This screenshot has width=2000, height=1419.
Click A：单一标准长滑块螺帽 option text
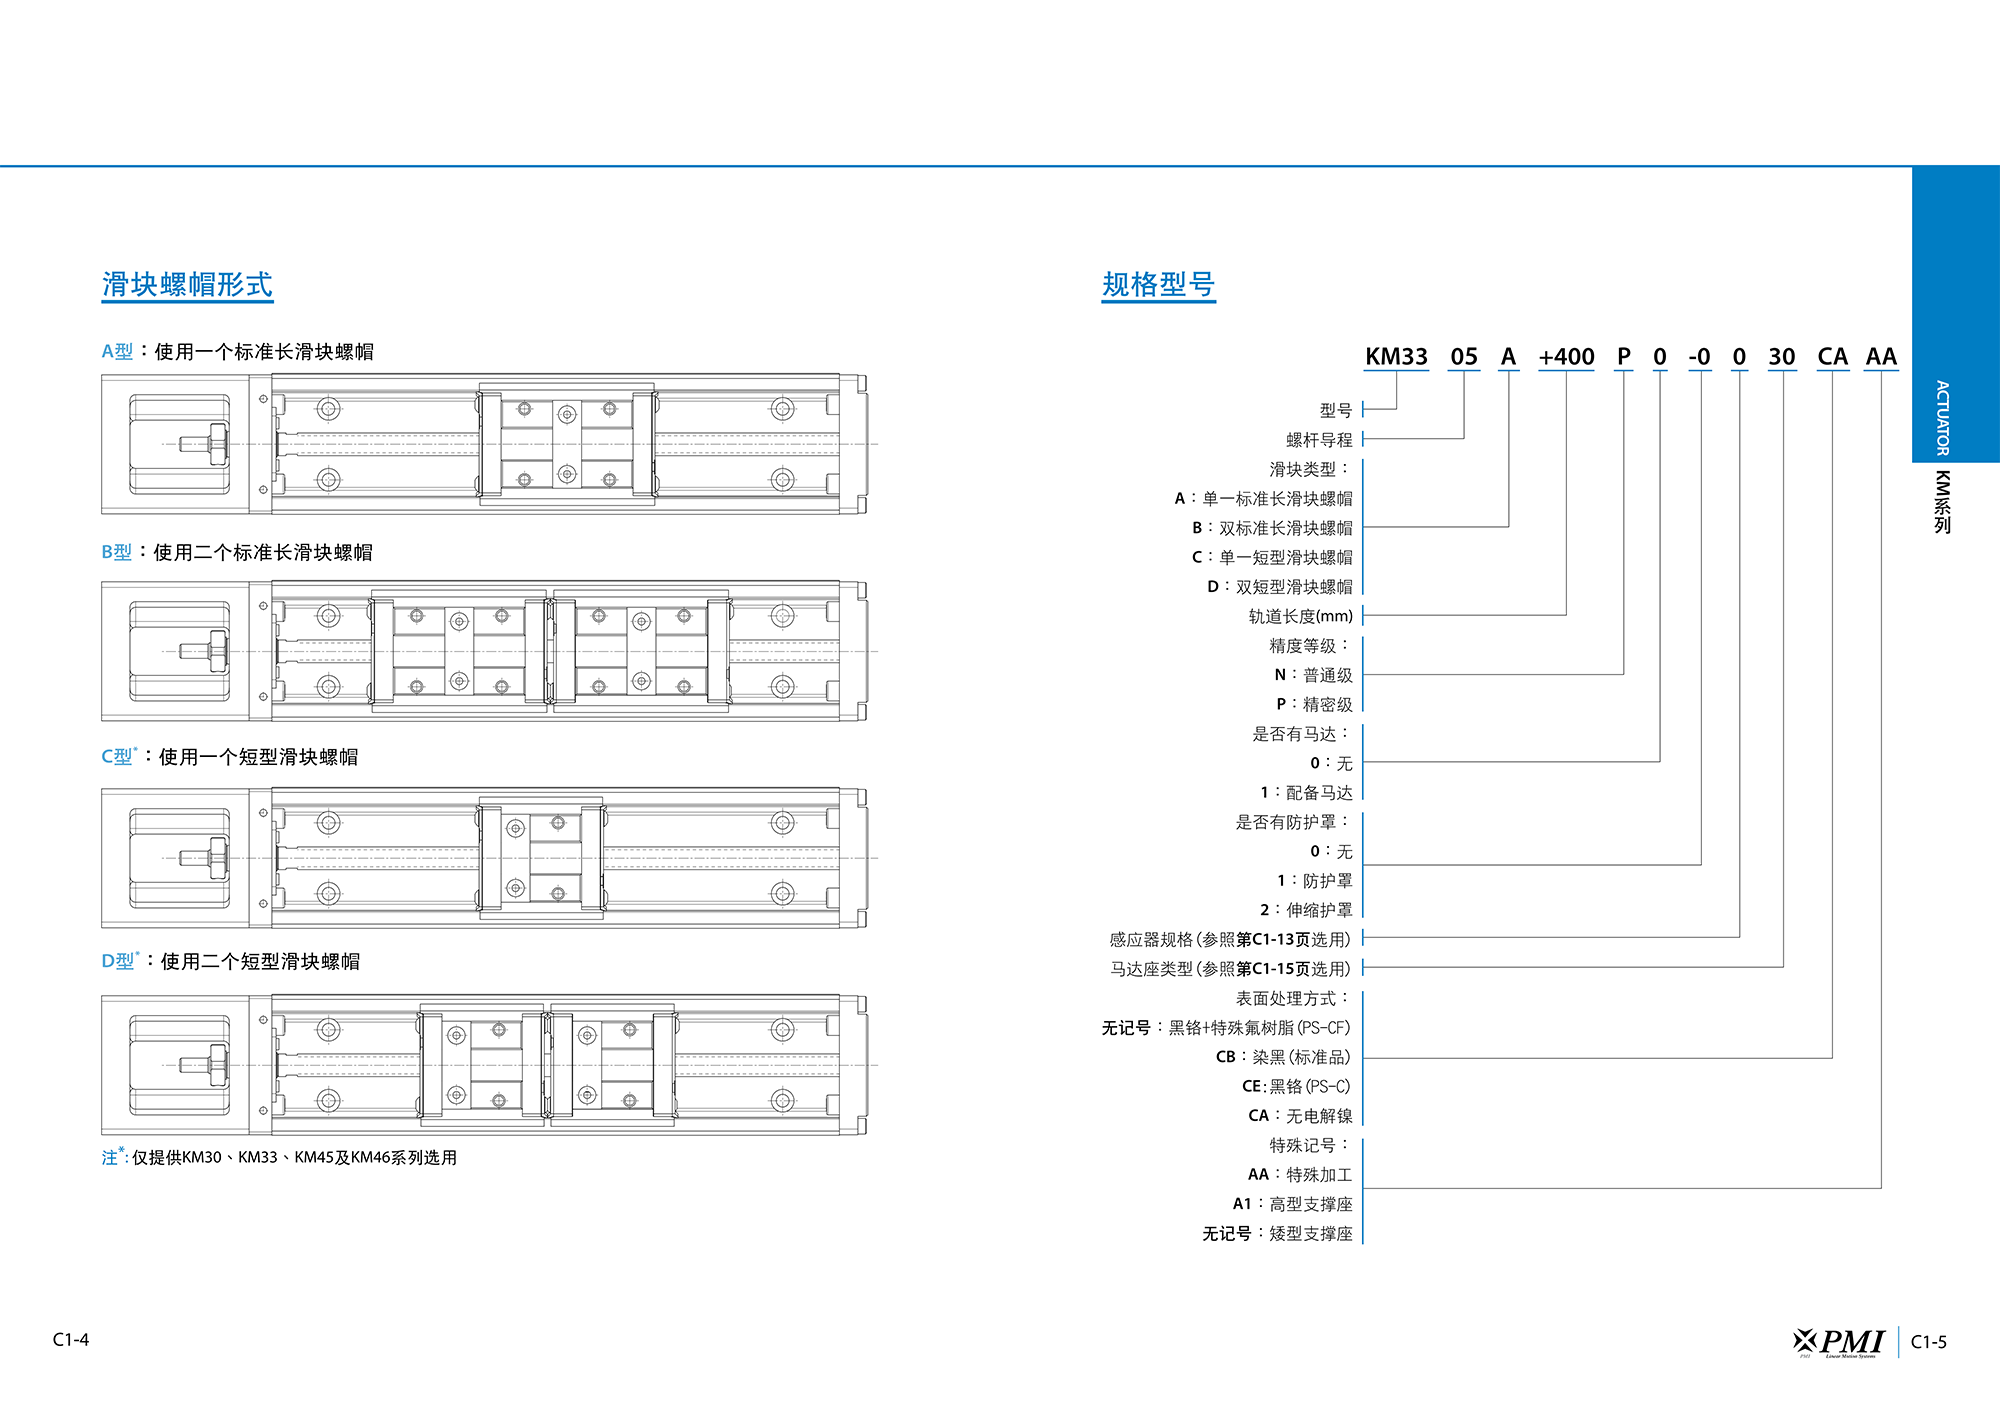[1263, 498]
